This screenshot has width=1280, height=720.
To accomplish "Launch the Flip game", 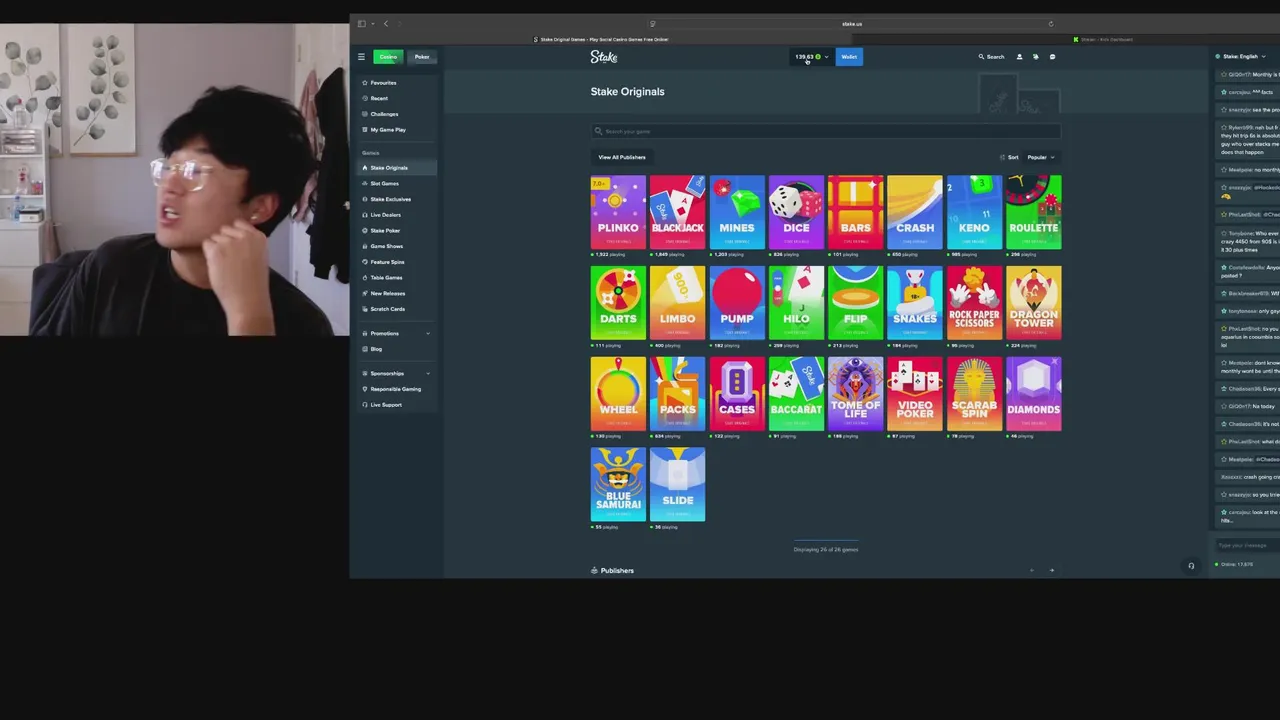I will [856, 302].
